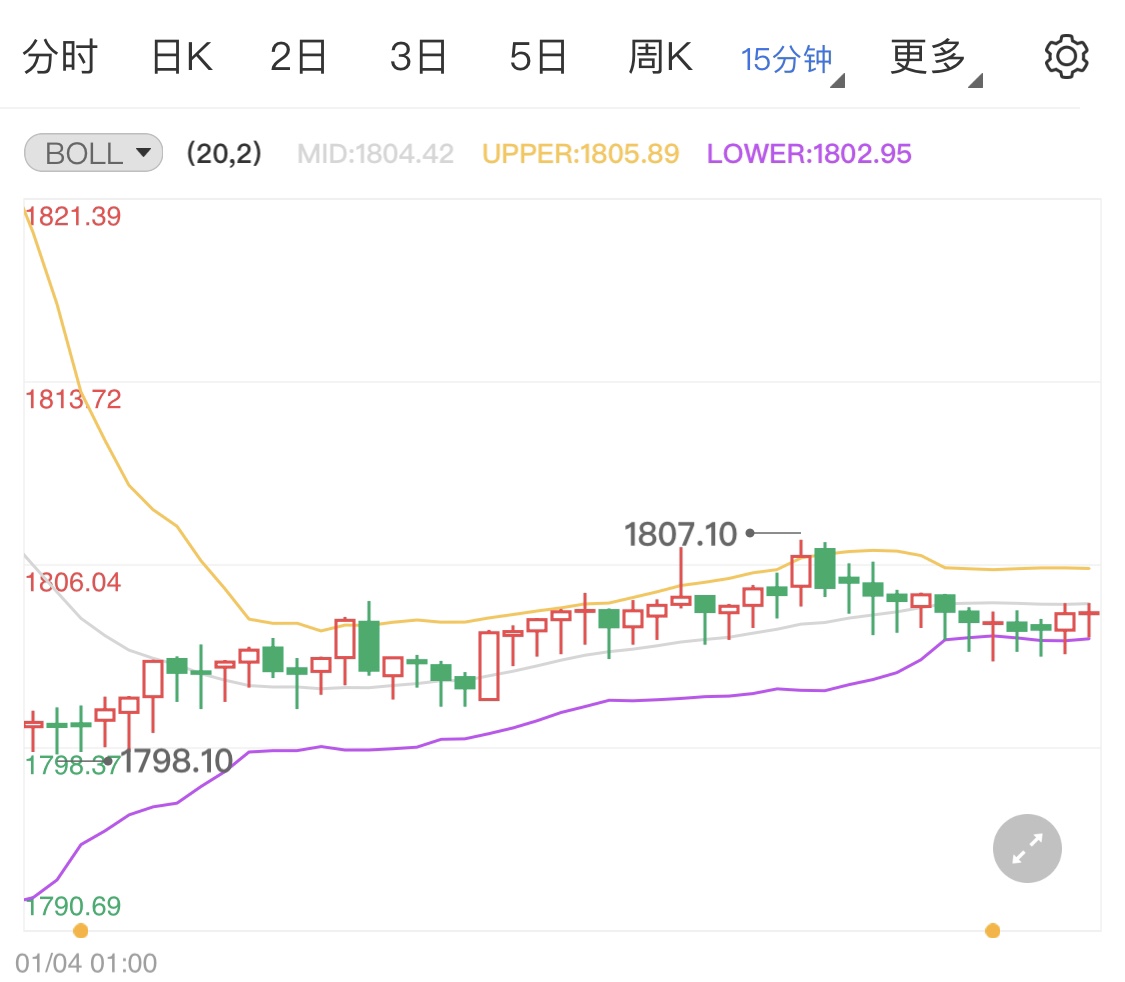Click the 1807.10 high price annotation

coord(680,534)
